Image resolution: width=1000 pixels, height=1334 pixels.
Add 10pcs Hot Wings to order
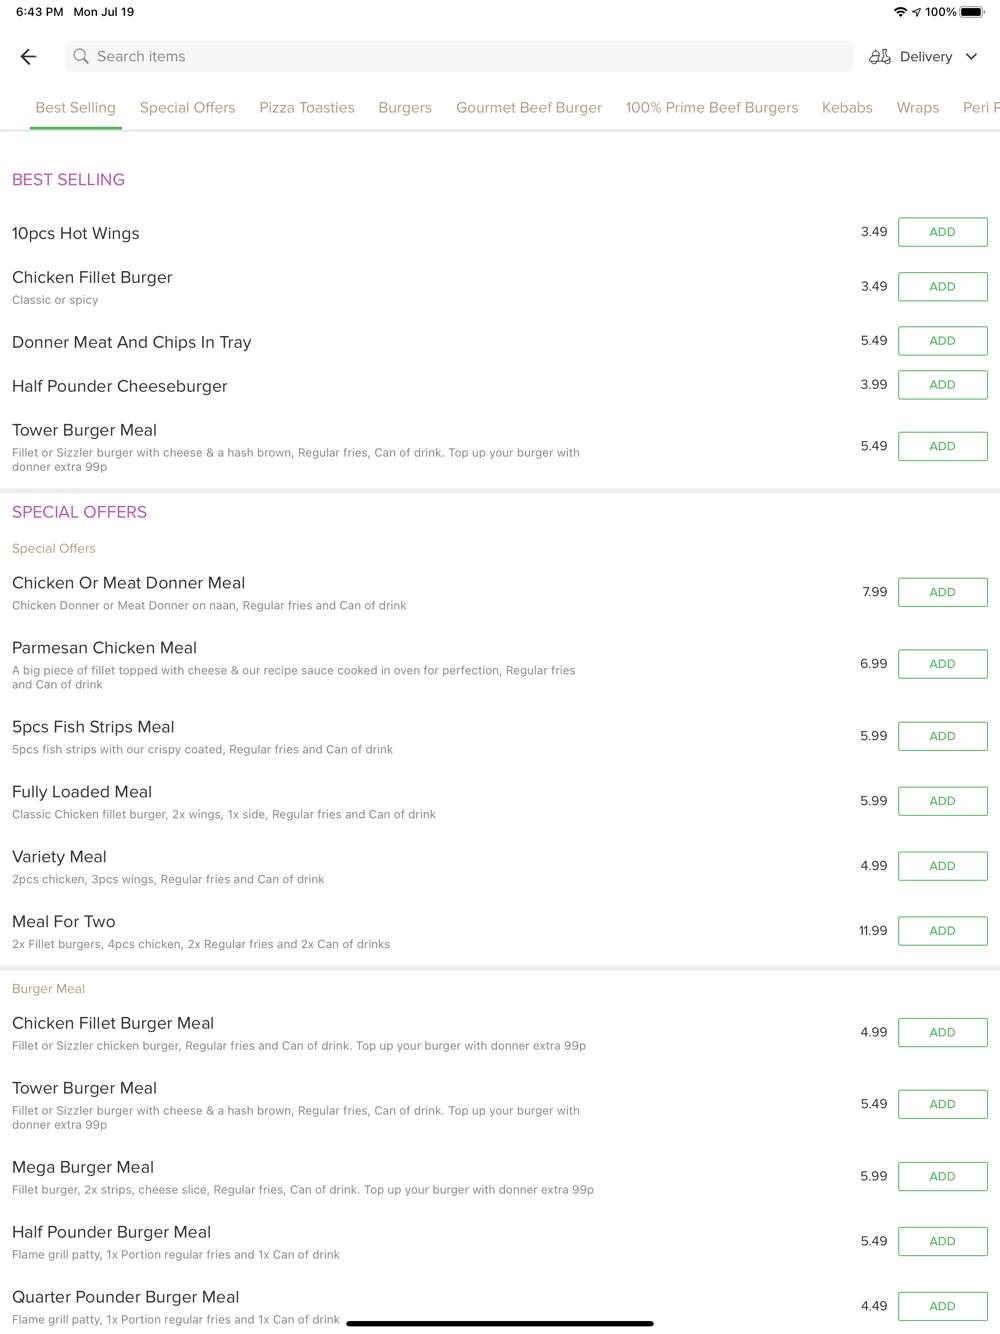[x=942, y=232]
